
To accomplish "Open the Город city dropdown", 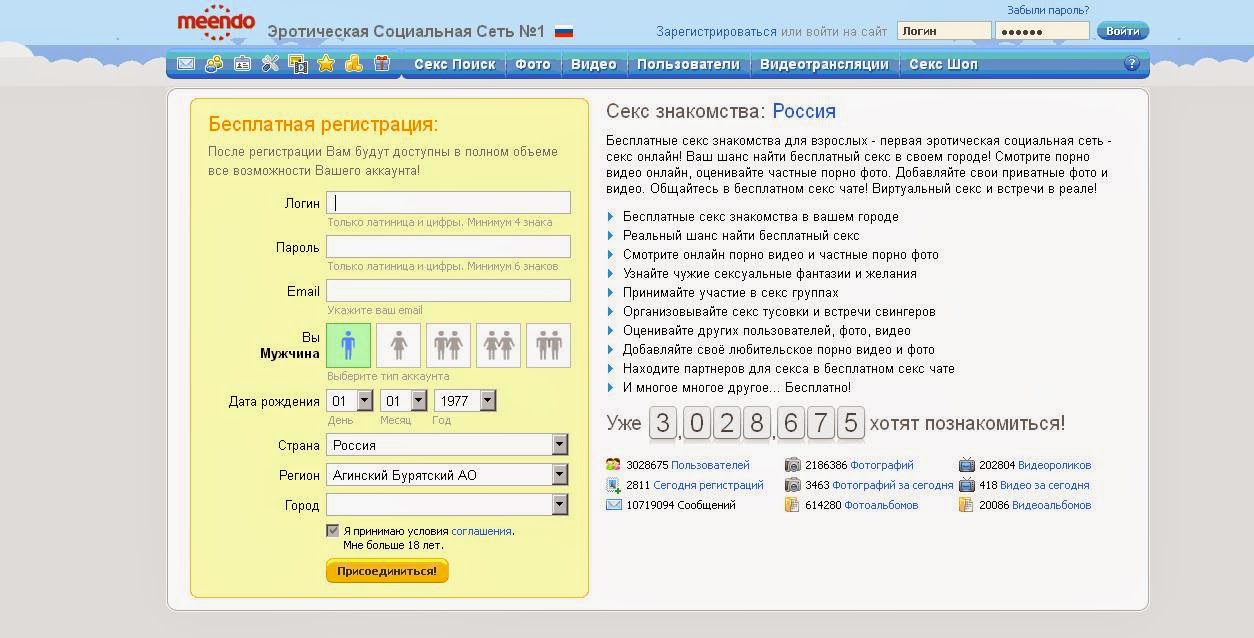I will tap(448, 505).
